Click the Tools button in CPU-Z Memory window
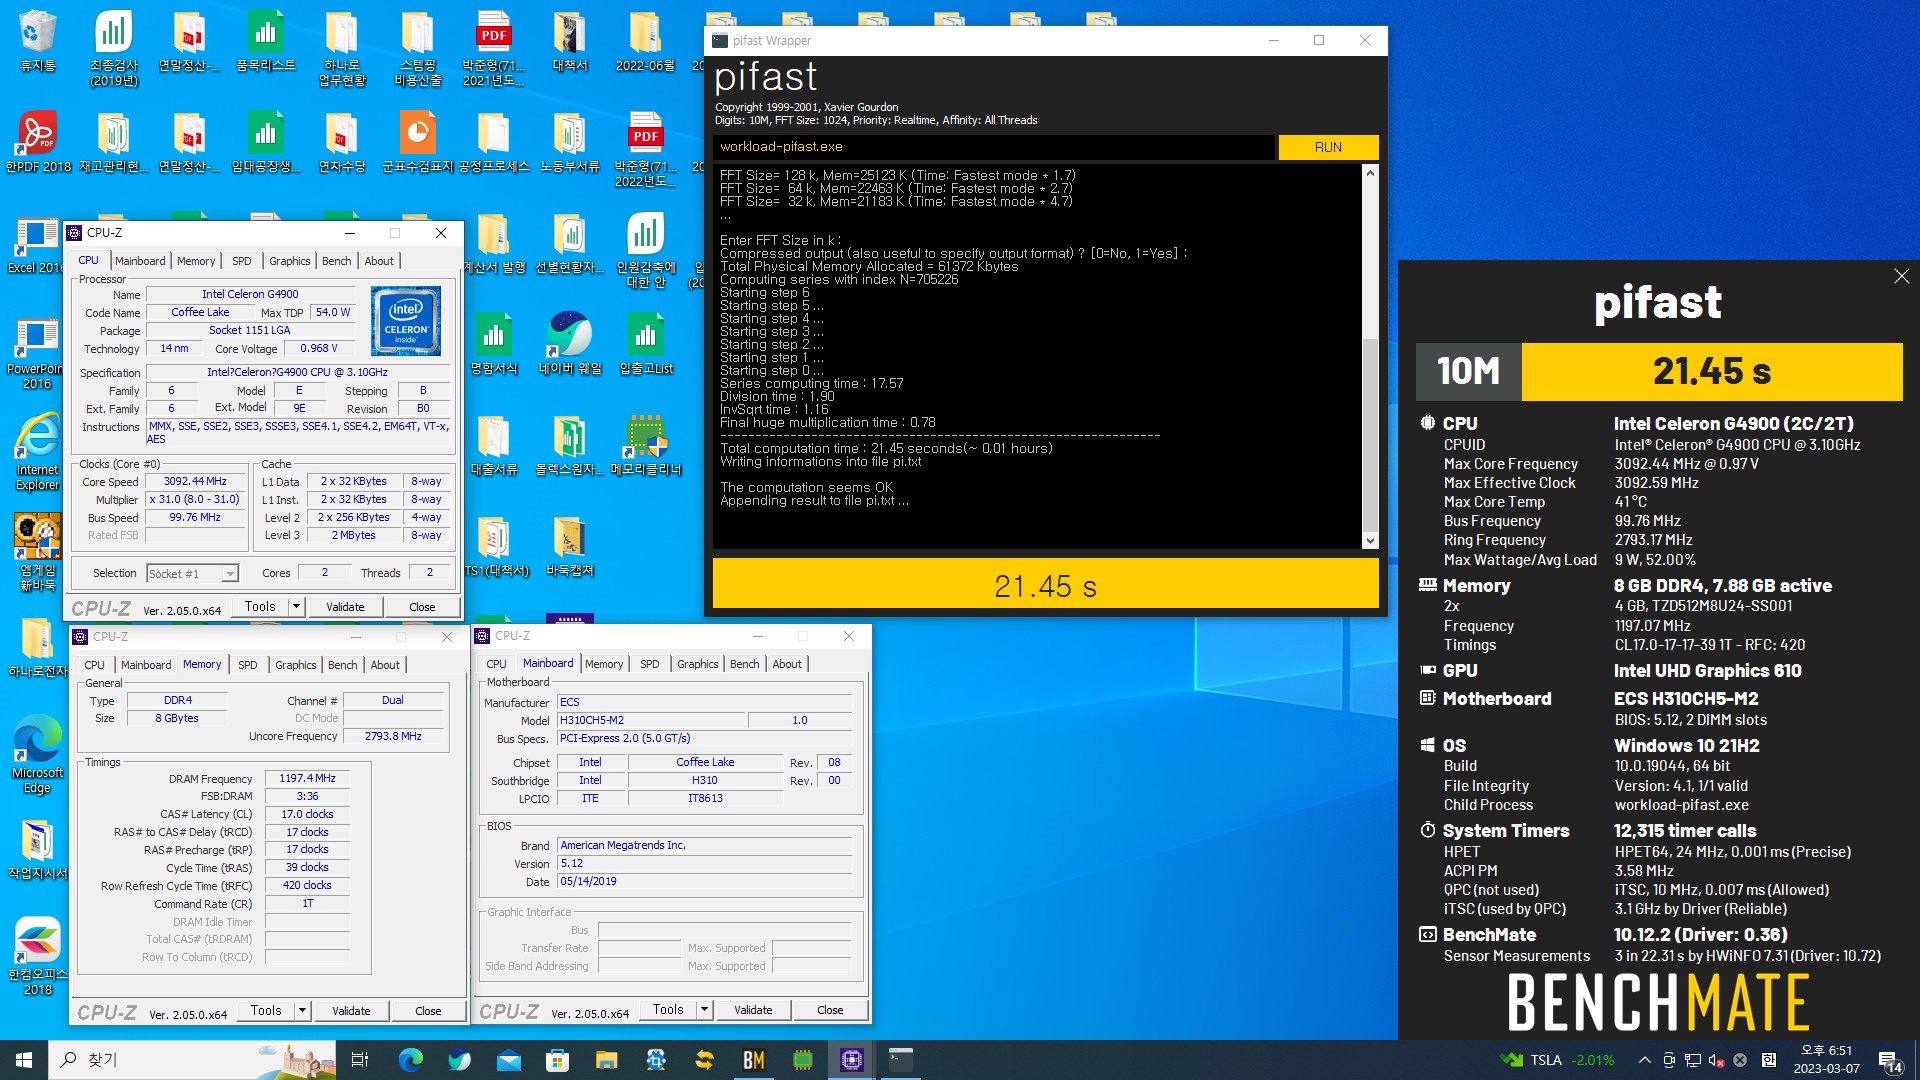 point(266,1010)
